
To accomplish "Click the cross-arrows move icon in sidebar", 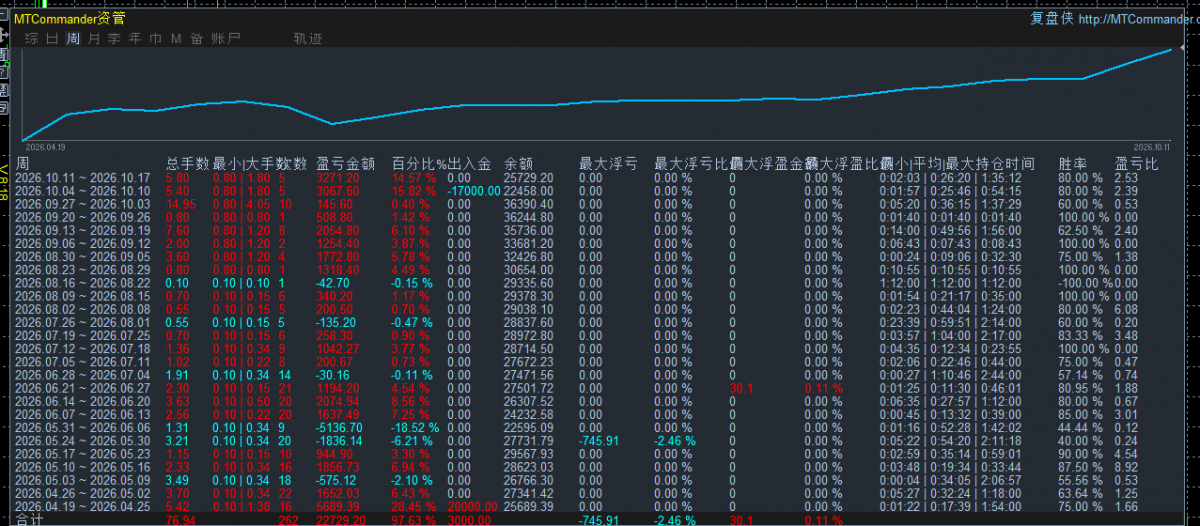I will click(x=4, y=36).
